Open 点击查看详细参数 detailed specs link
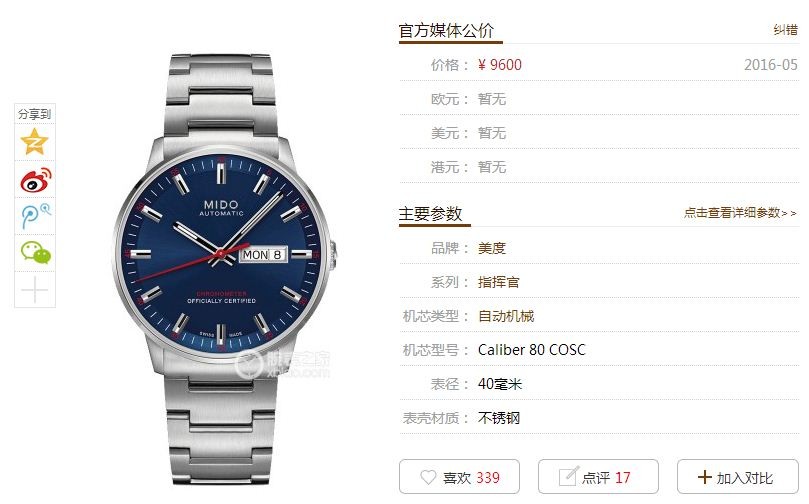The height and width of the screenshot is (504, 809). (x=740, y=213)
